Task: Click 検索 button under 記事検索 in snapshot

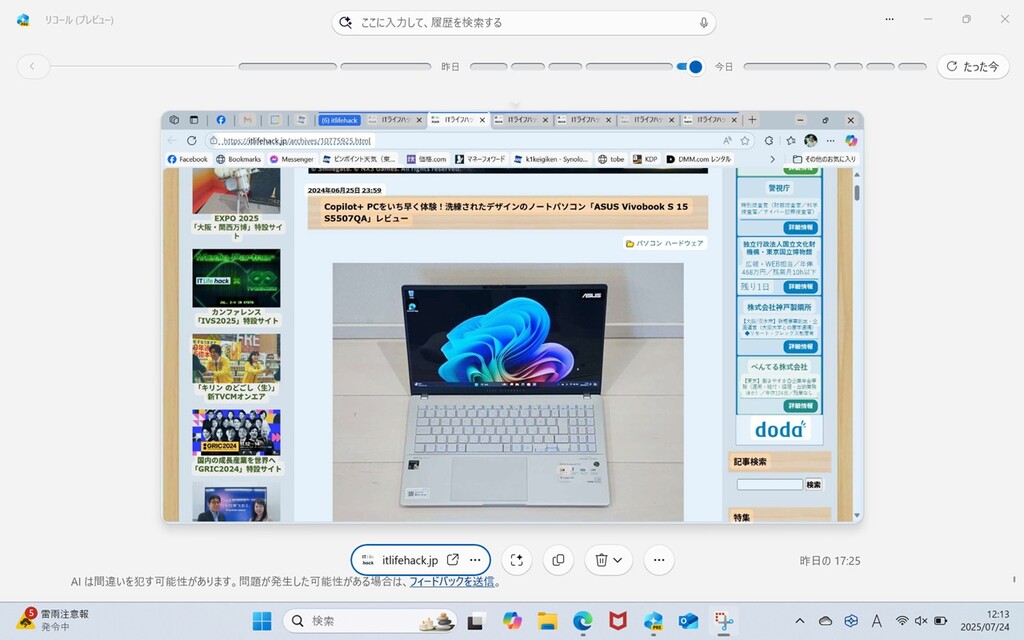Action: (813, 485)
